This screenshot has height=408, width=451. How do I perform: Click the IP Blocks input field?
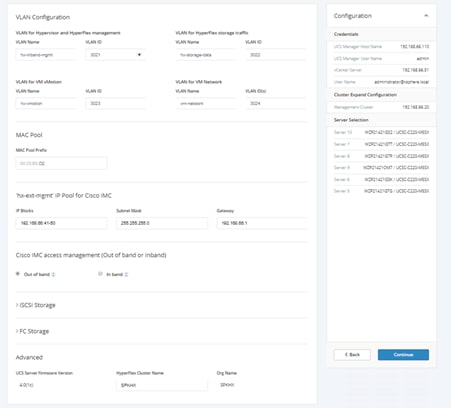61,223
